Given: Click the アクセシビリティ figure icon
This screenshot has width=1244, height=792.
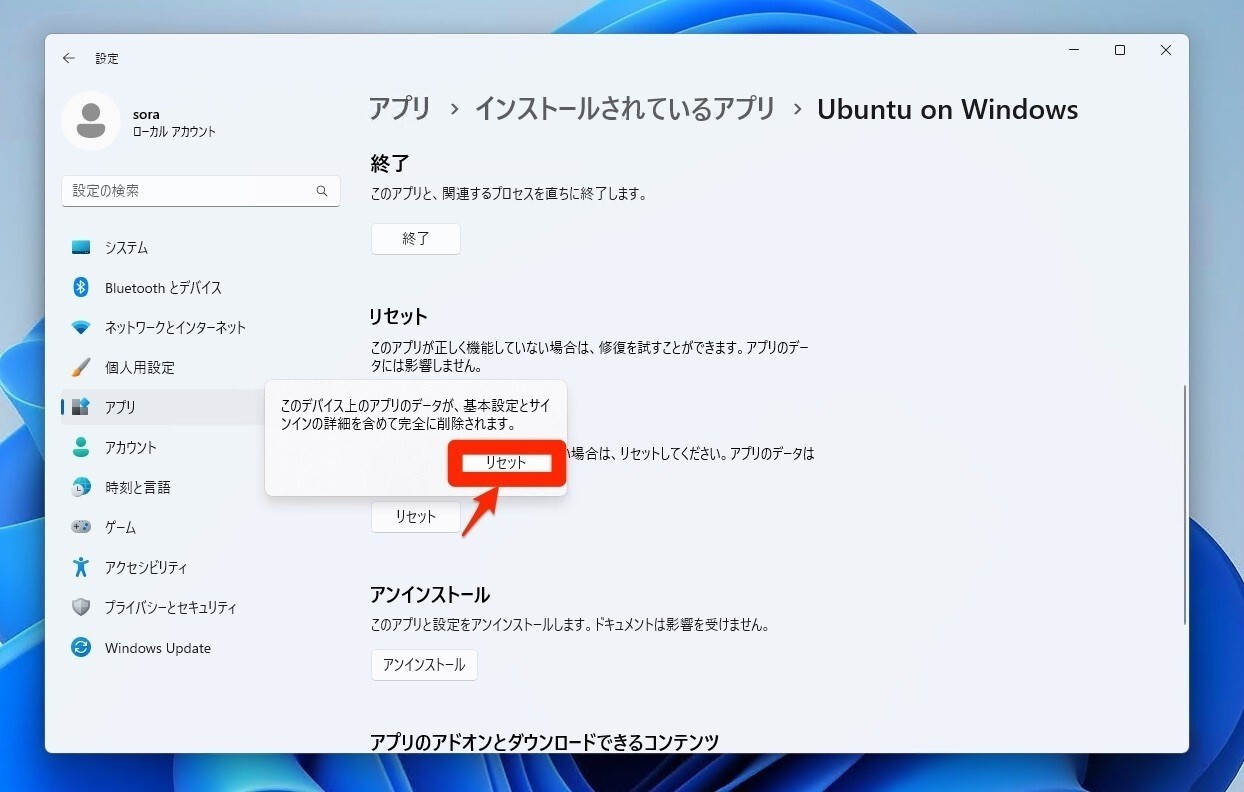Looking at the screenshot, I should (x=81, y=567).
